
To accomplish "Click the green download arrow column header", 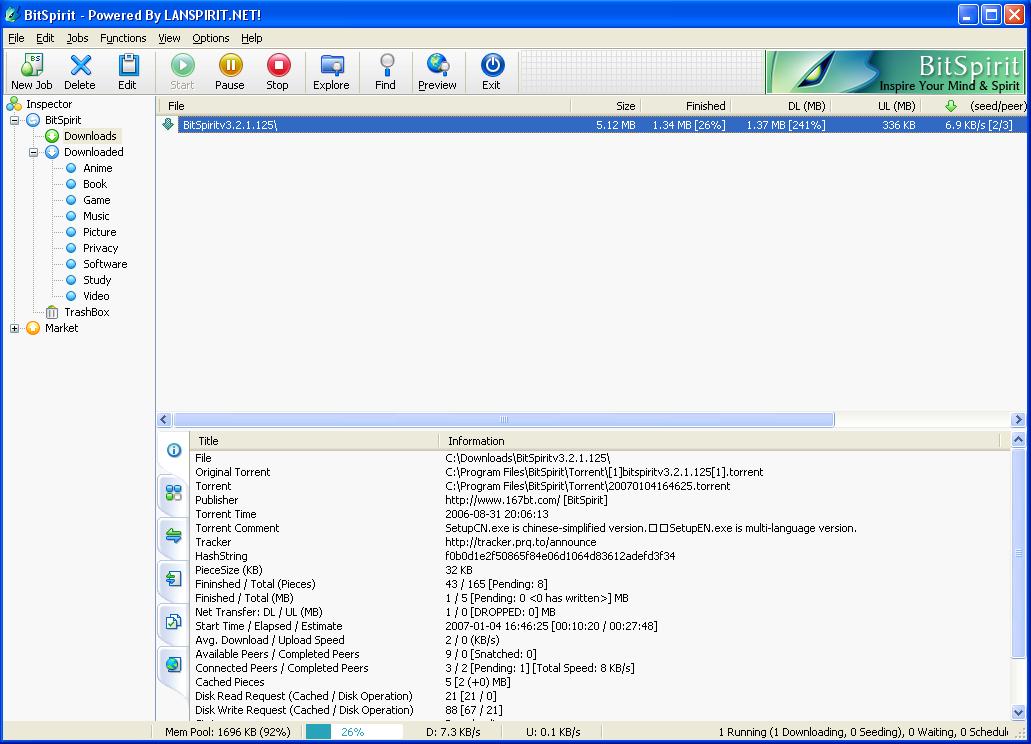I will tap(951, 106).
